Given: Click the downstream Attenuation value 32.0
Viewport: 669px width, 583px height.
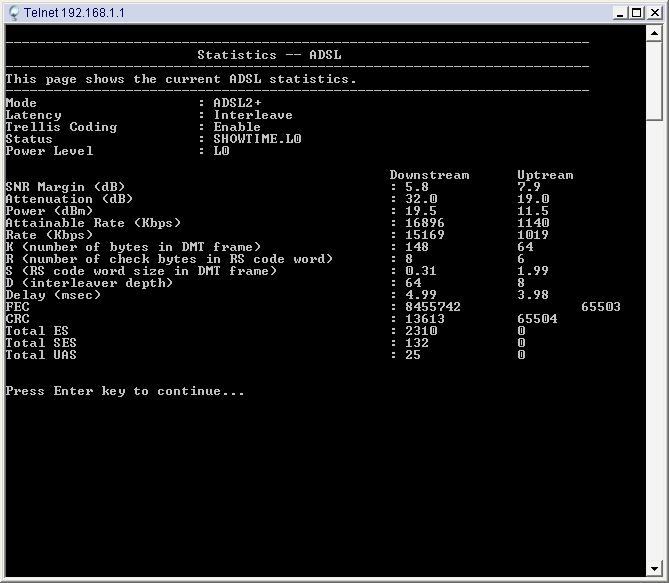Looking at the screenshot, I should [421, 199].
